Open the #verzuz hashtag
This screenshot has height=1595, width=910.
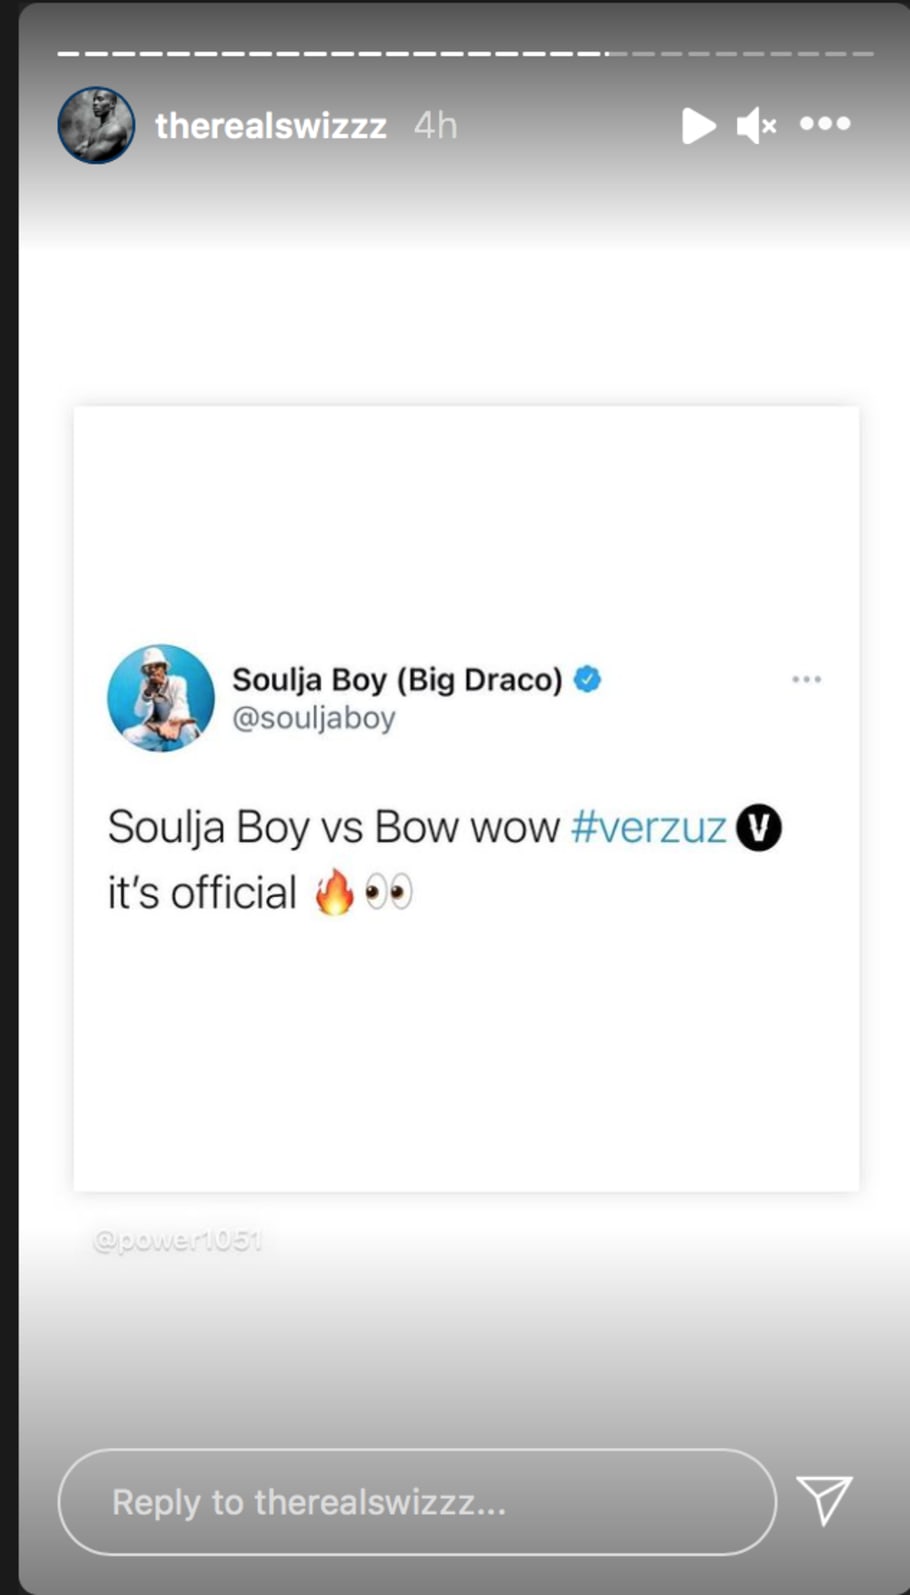[x=648, y=827]
